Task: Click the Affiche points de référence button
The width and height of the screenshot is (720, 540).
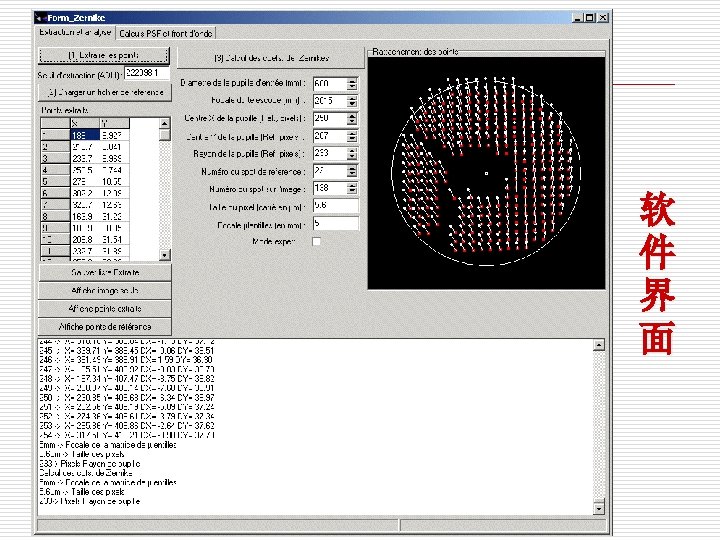Action: tap(105, 327)
